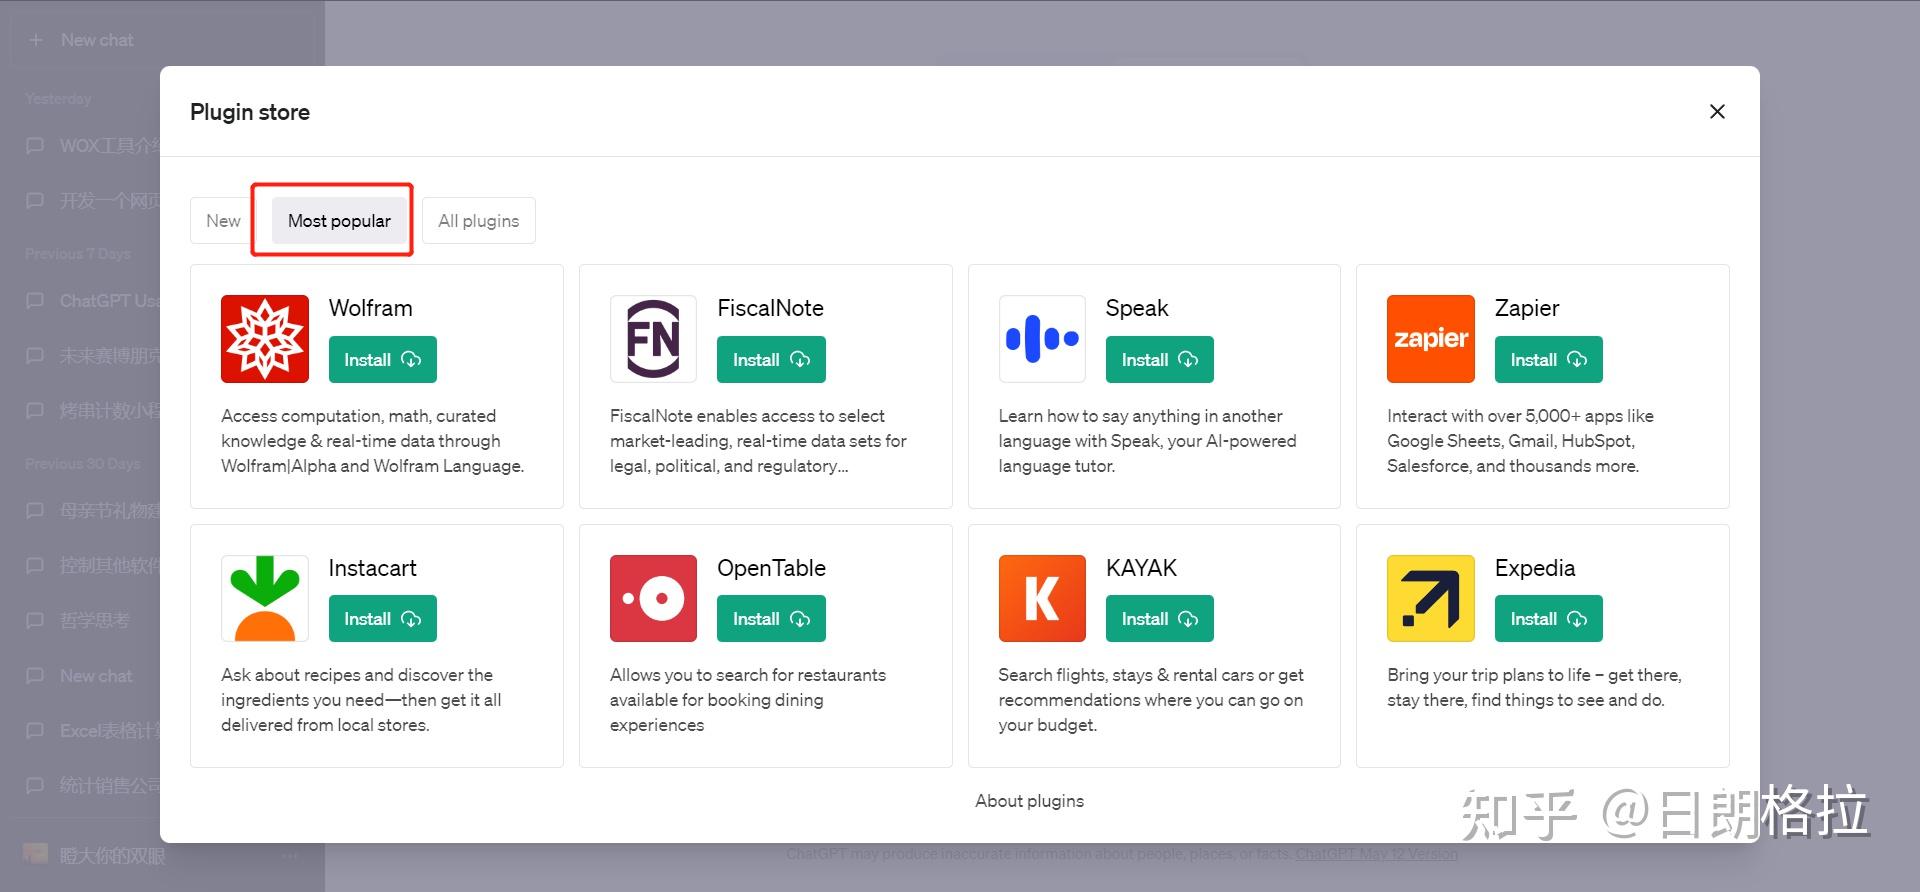Viewport: 1920px width, 892px height.
Task: Click the FiscalNote FN logo
Action: (653, 339)
